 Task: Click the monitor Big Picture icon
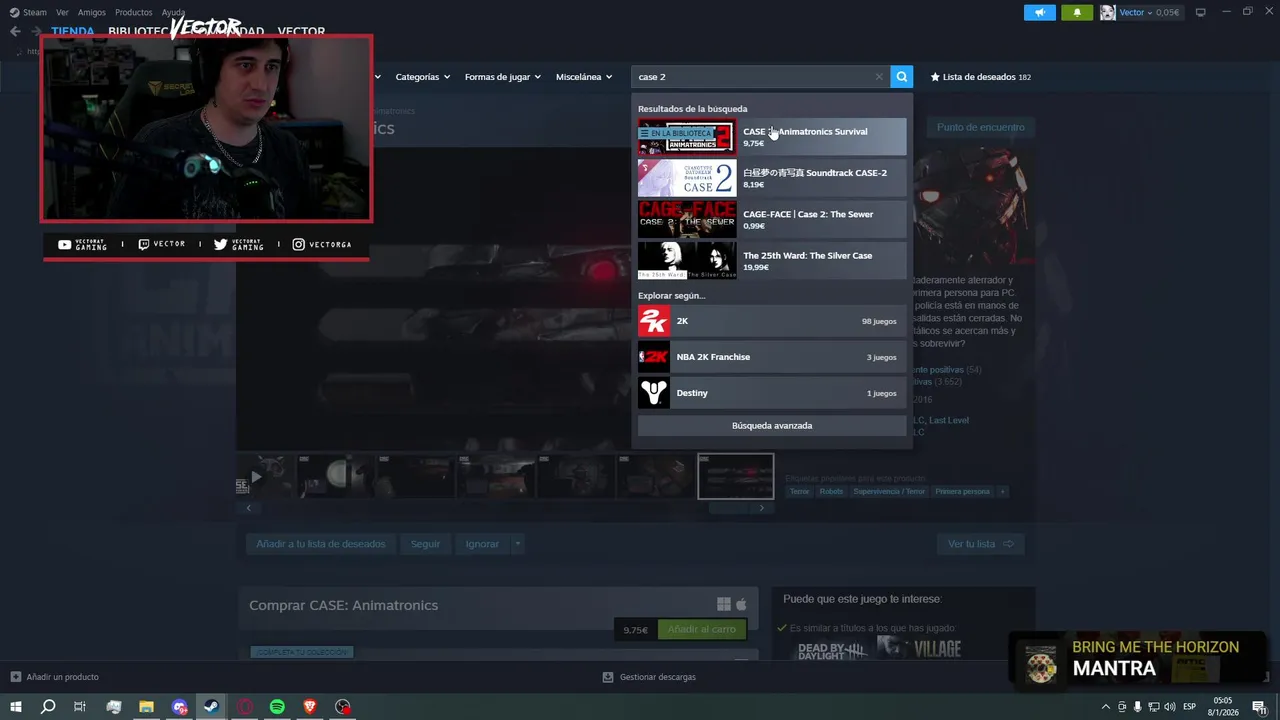point(1201,12)
